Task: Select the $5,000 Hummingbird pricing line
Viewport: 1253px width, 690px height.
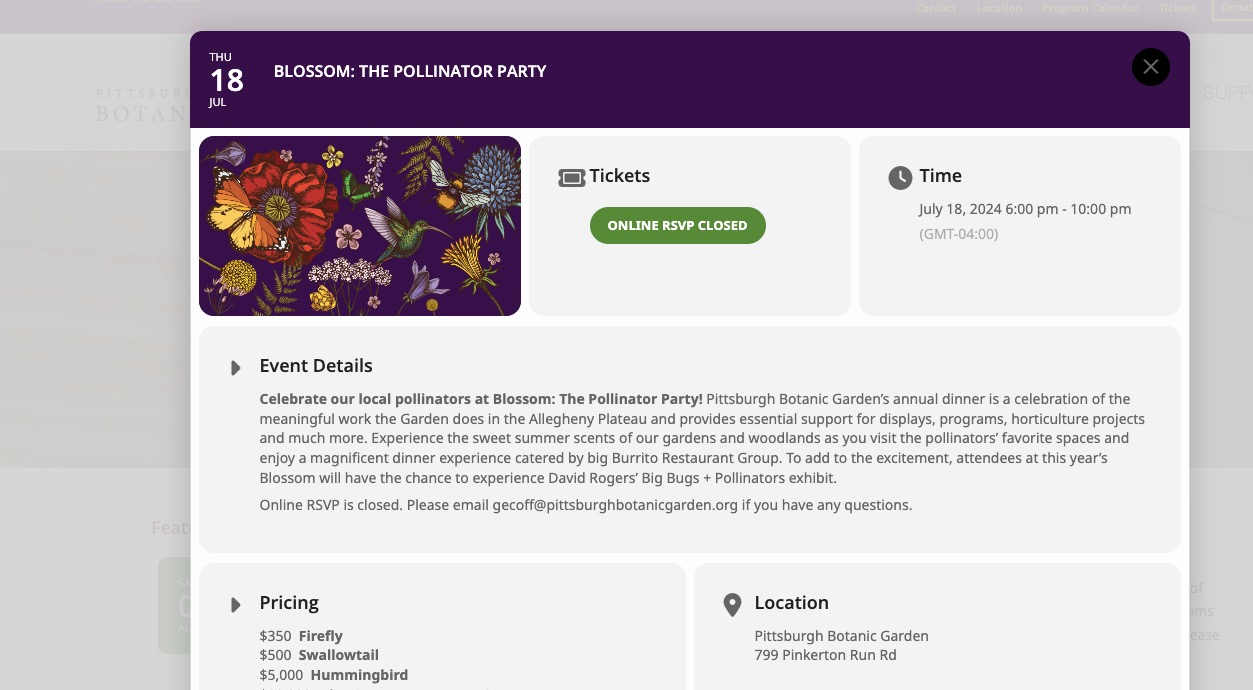Action: (x=334, y=675)
